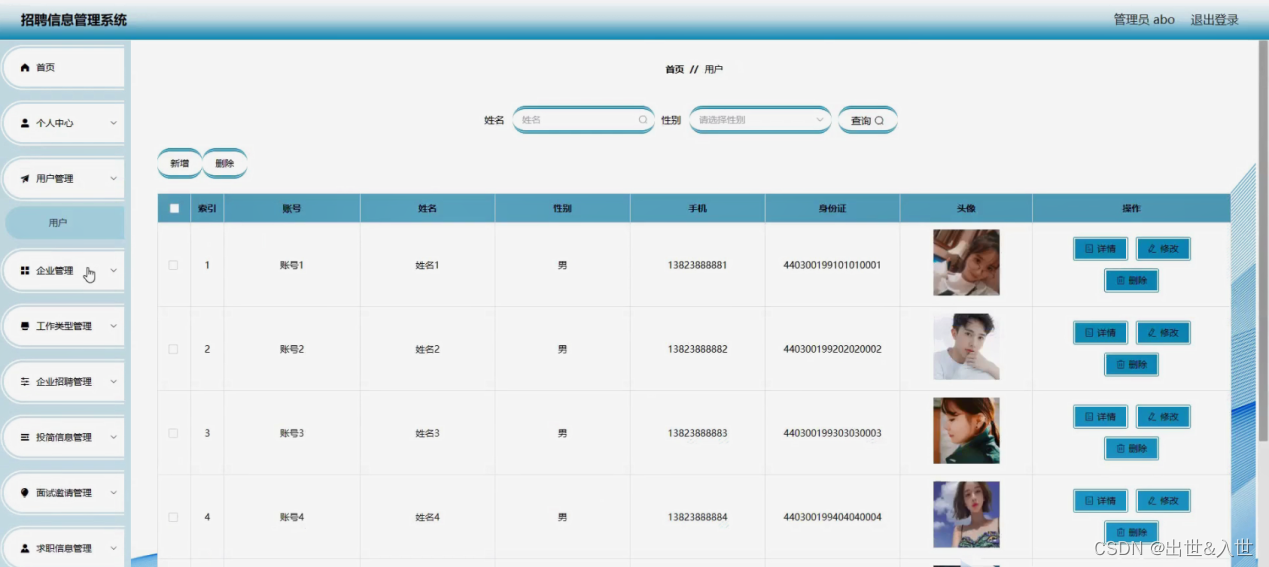Click the magnifier icon on the 查询 button
The width and height of the screenshot is (1269, 567).
[880, 120]
